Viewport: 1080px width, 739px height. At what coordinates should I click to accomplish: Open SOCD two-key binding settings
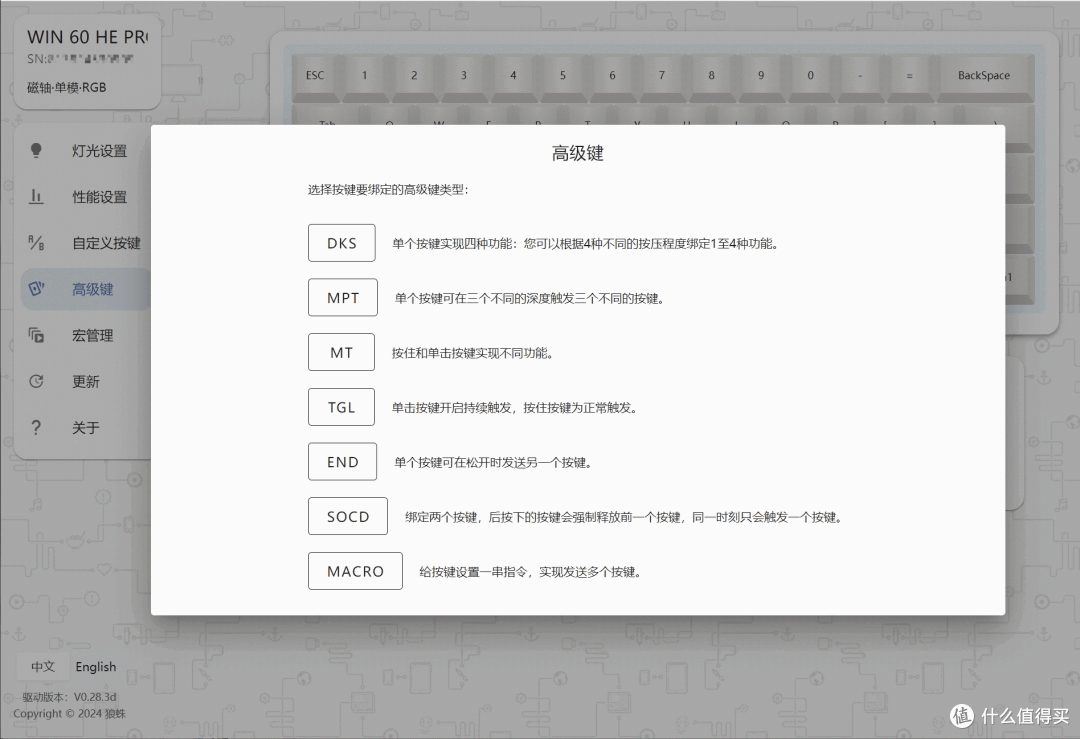pos(347,516)
